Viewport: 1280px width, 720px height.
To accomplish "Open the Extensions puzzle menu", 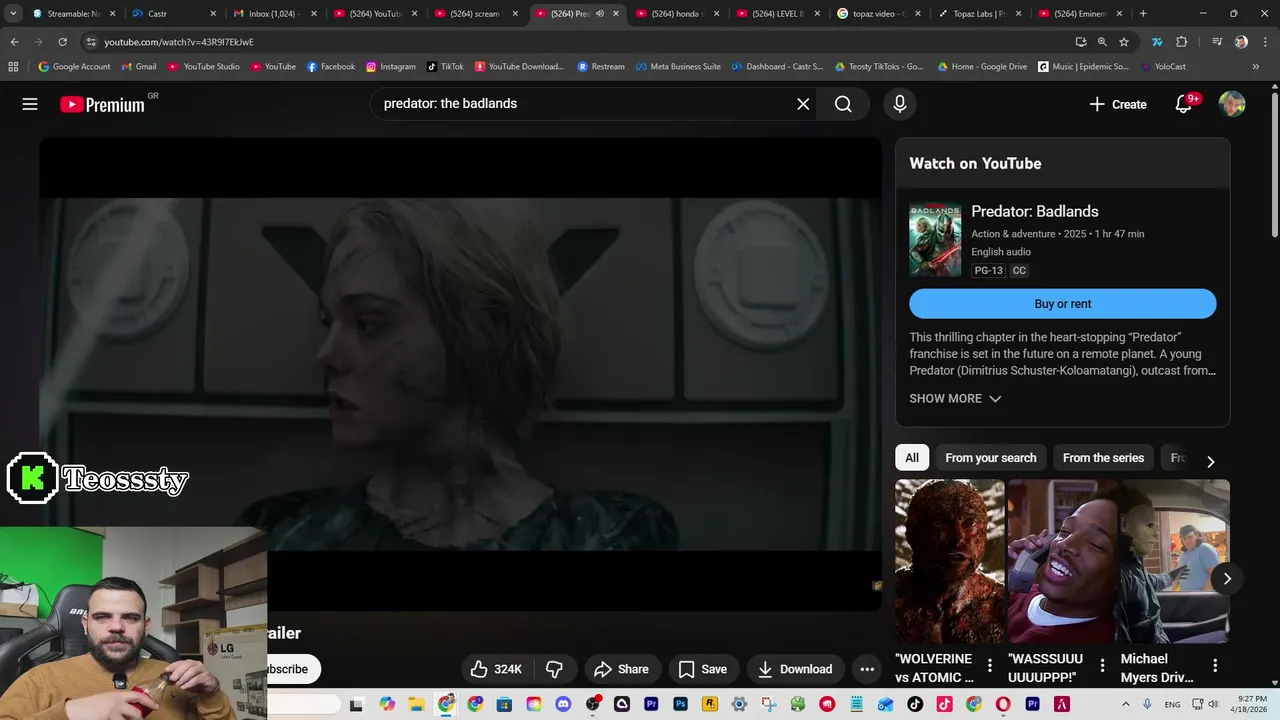I will coord(1182,42).
